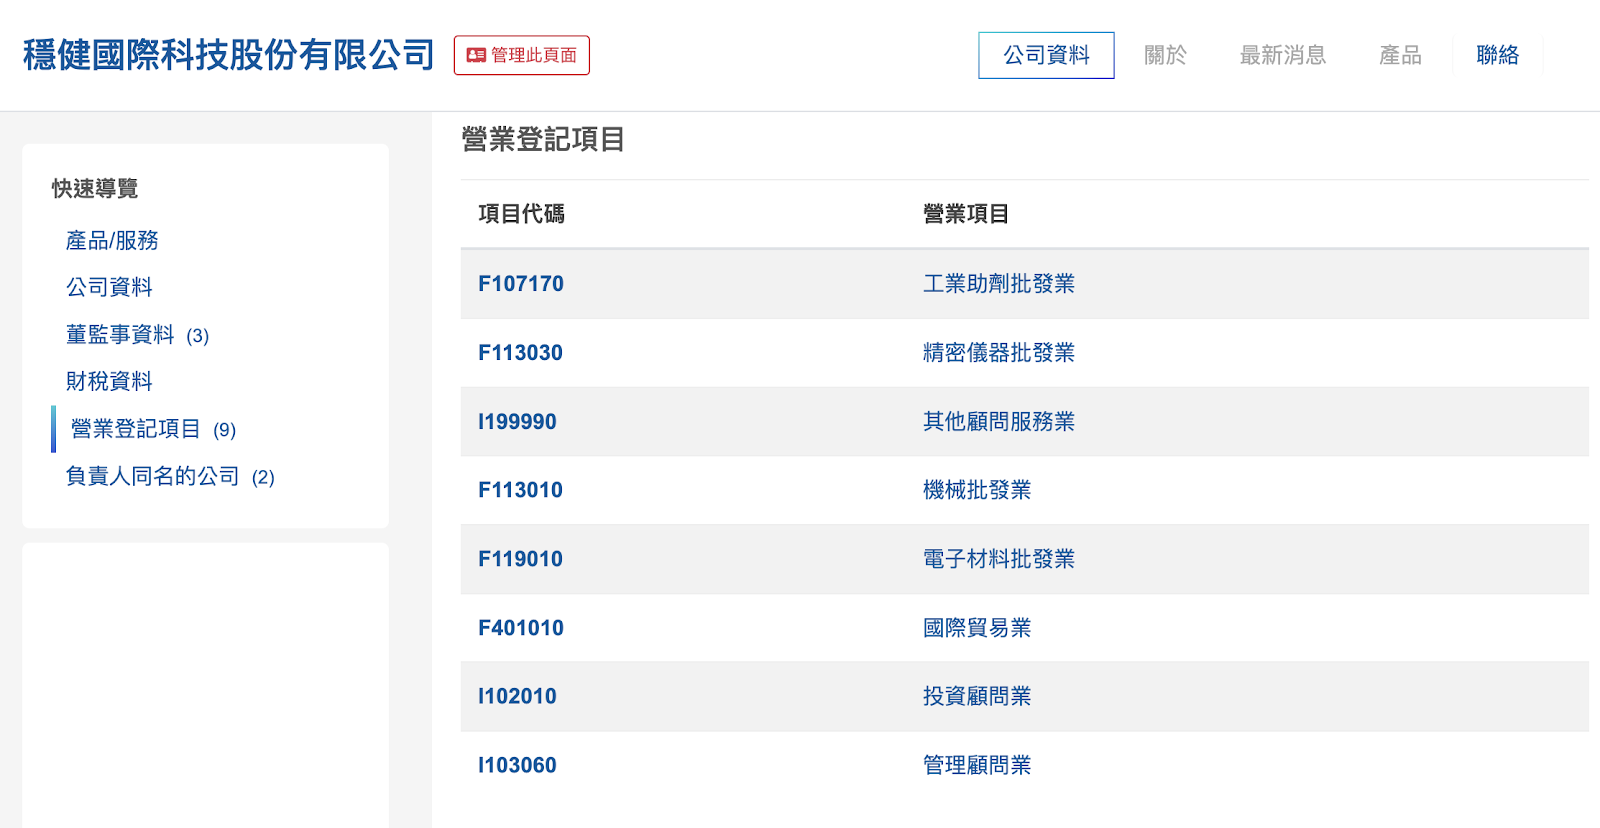1600x828 pixels.
Task: Click code F107170
Action: (521, 284)
